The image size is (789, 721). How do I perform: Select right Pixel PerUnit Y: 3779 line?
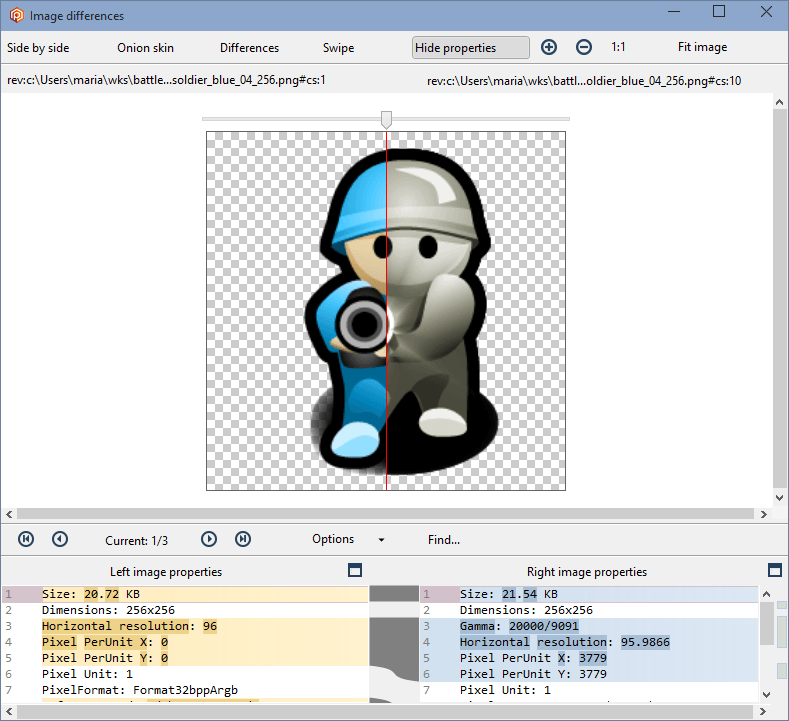[589, 674]
